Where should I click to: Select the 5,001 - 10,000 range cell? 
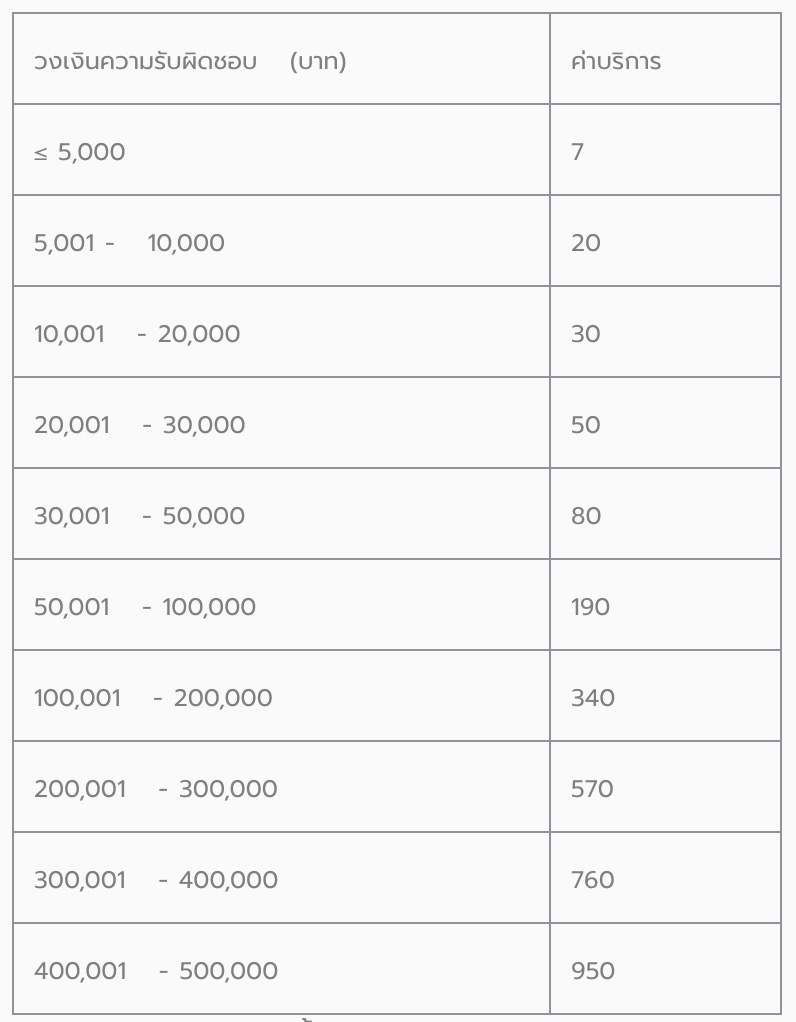pos(129,243)
